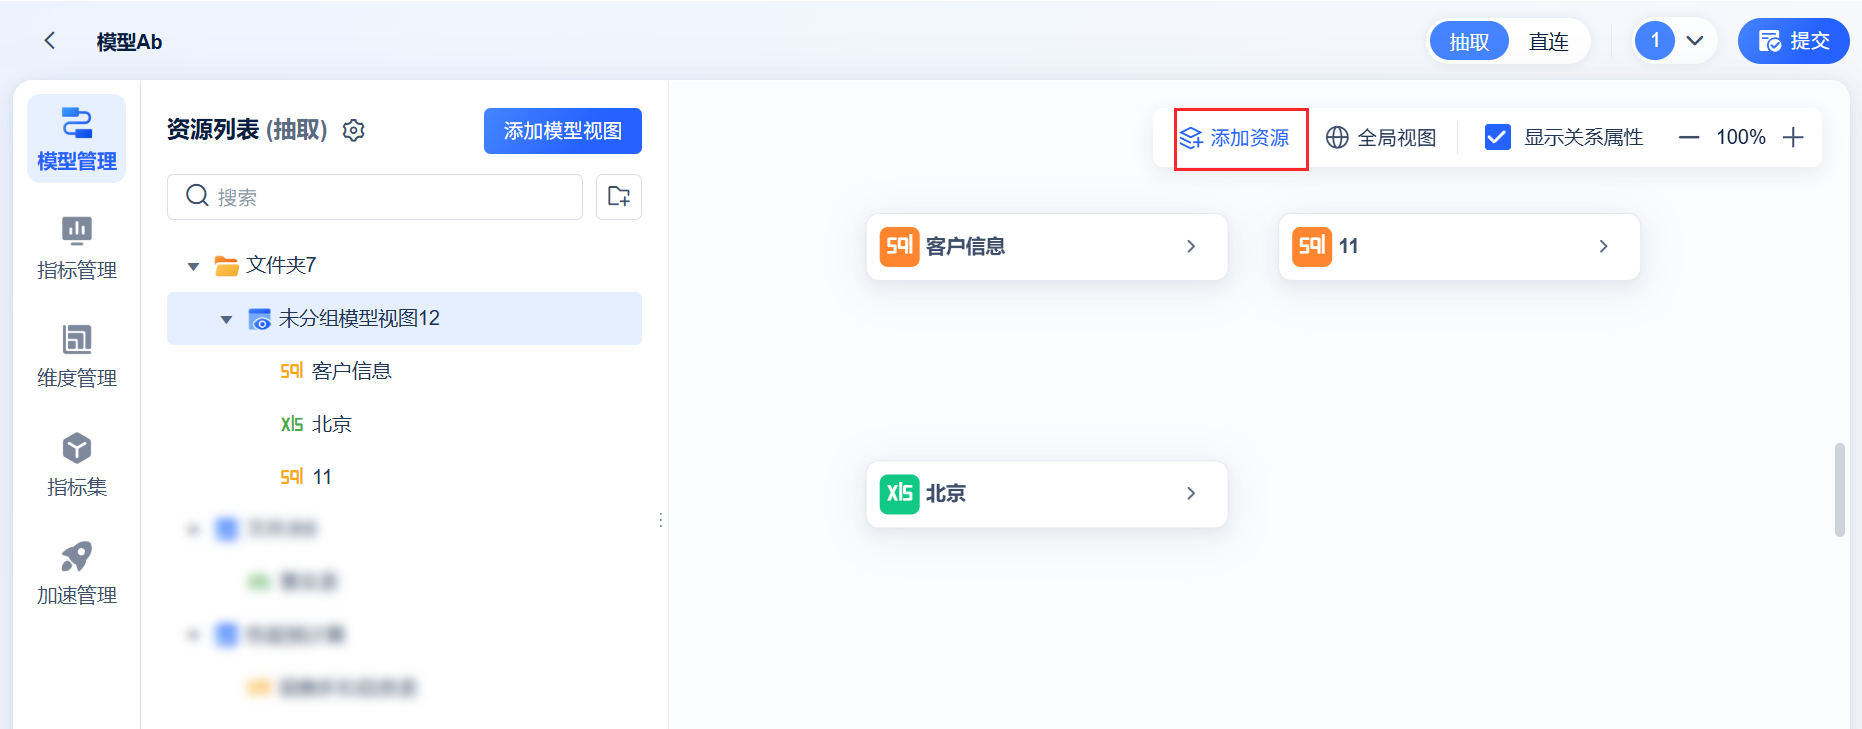
Task: Open the dropdown next to number 1
Action: (x=1695, y=41)
